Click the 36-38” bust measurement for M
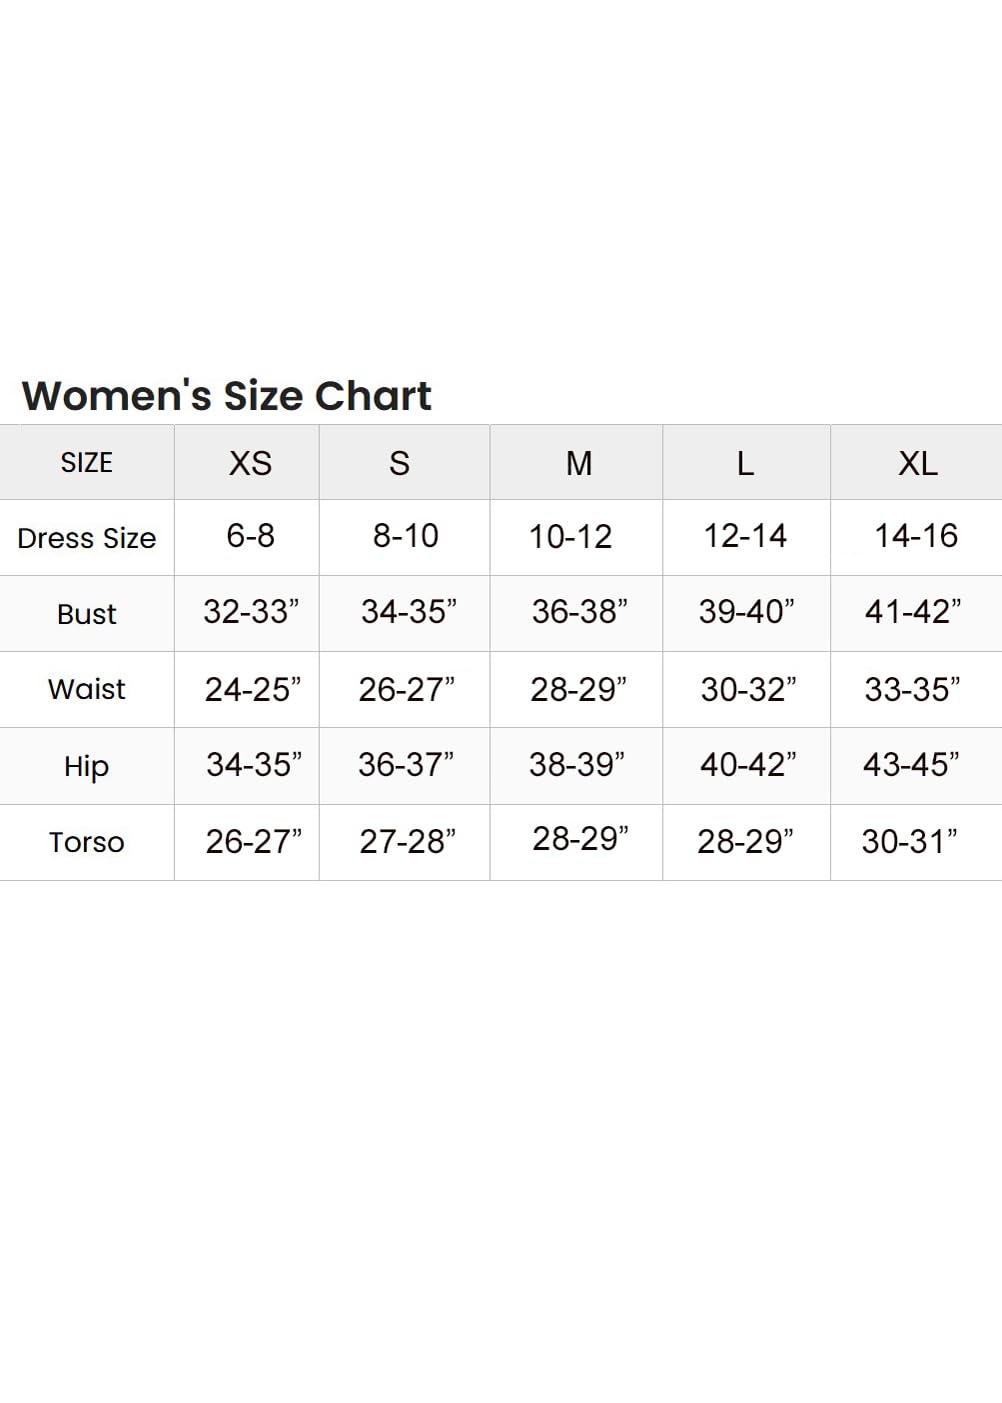Screen dimensions: 1002x1403 [x=579, y=612]
